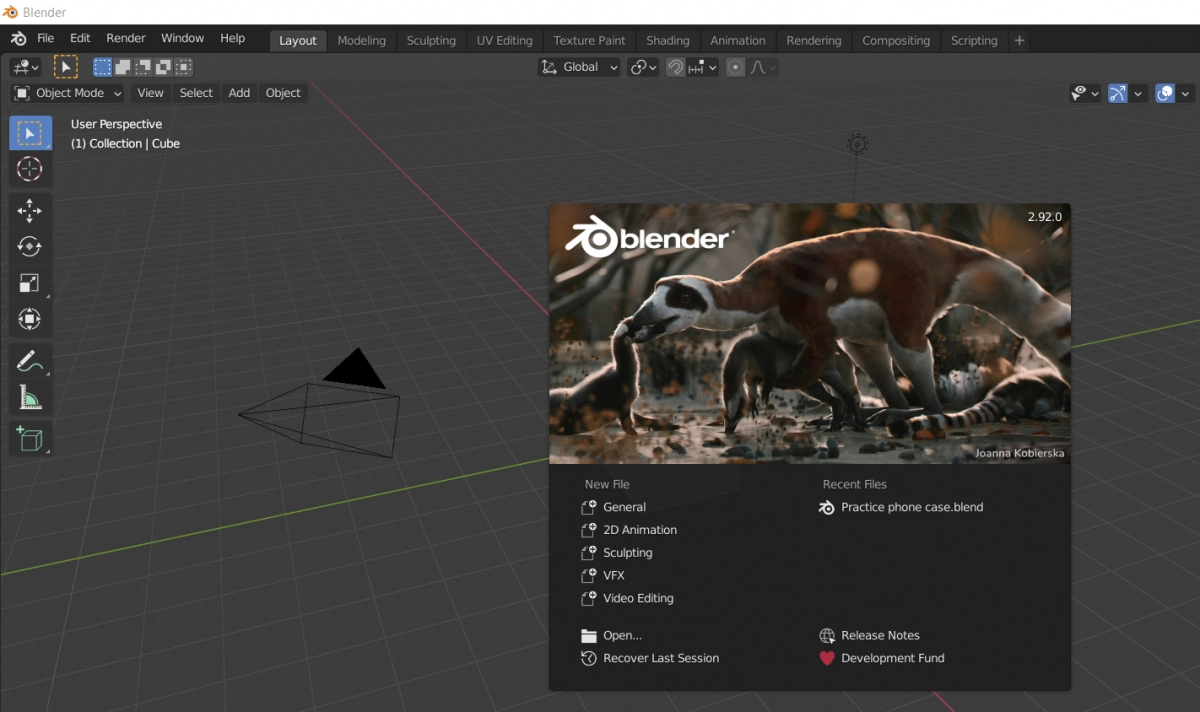Start a new 2D Animation file
Image resolution: width=1200 pixels, height=712 pixels.
(637, 529)
